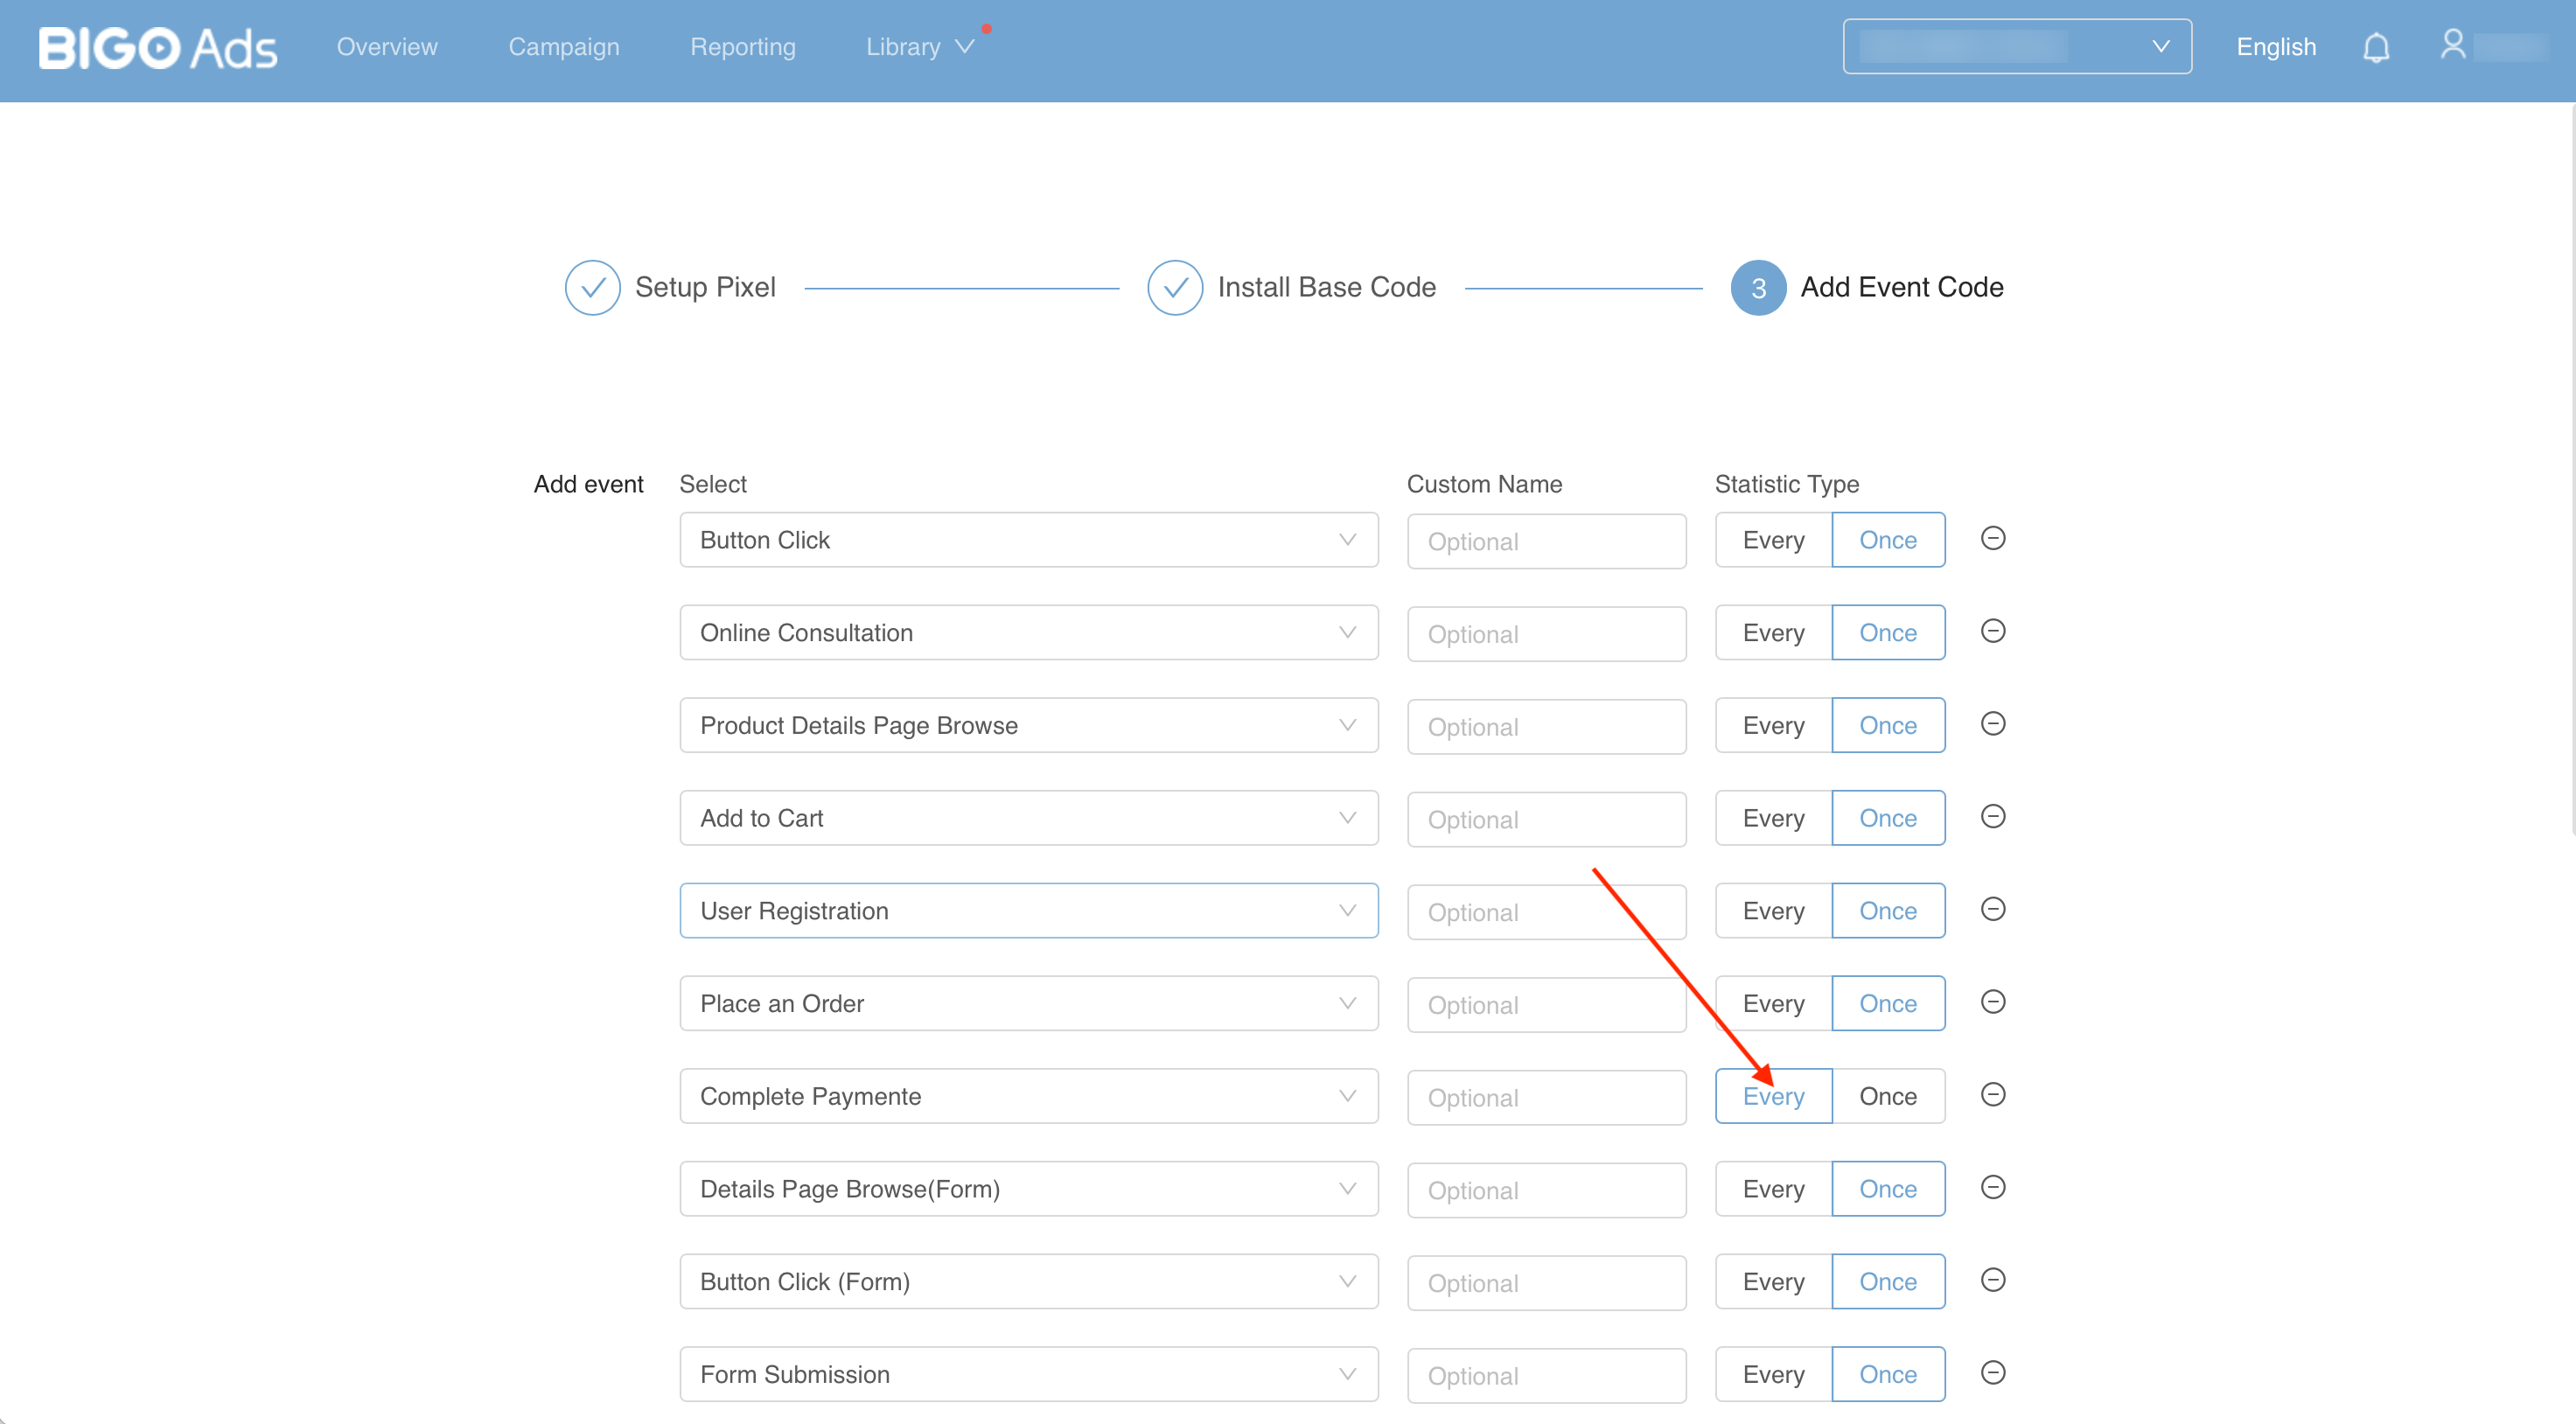This screenshot has height=1424, width=2576.
Task: Go to the Reporting tab
Action: 742,47
